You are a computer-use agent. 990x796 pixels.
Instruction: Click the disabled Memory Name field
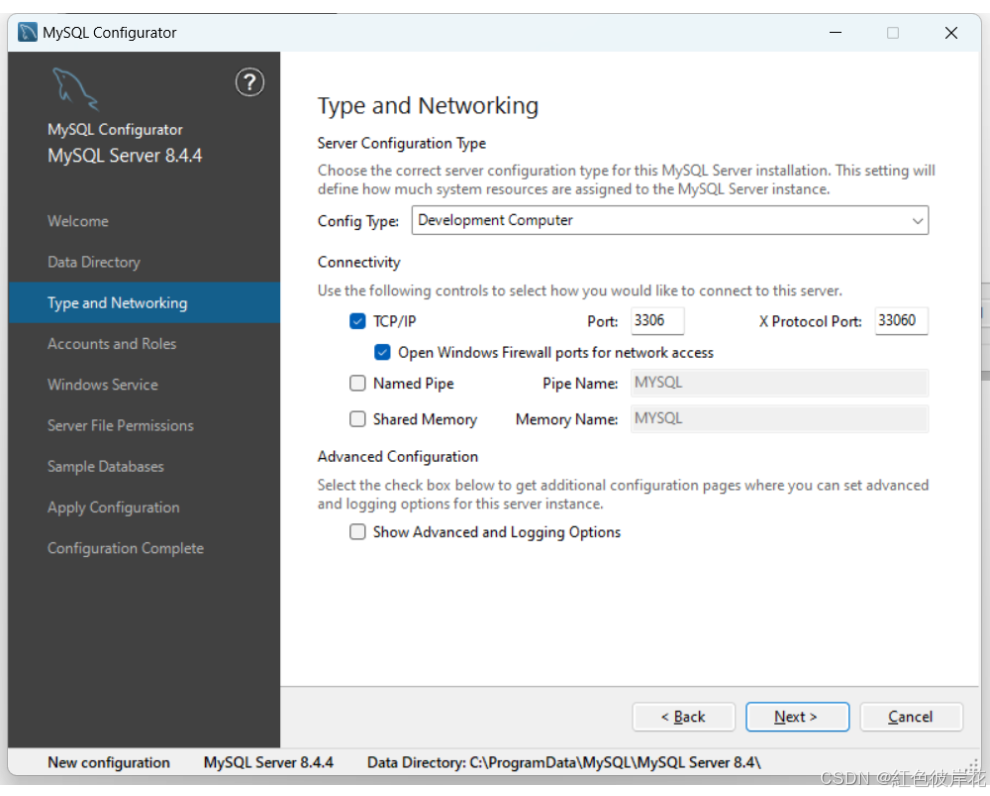779,419
